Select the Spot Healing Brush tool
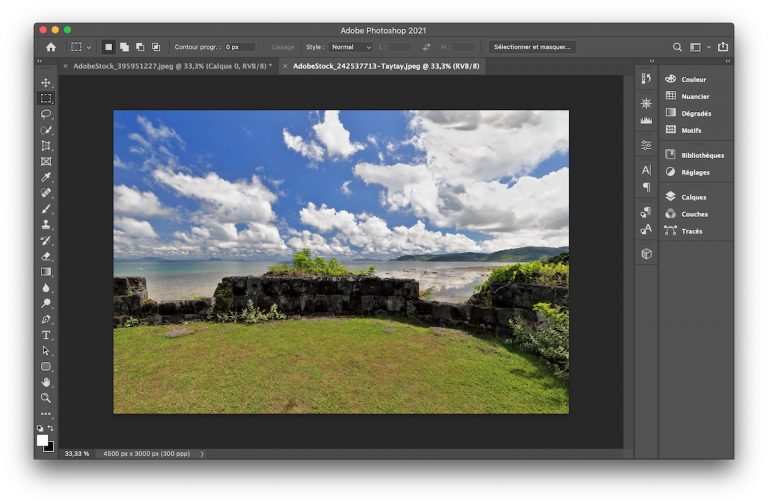This screenshot has width=768, height=504. [x=46, y=192]
